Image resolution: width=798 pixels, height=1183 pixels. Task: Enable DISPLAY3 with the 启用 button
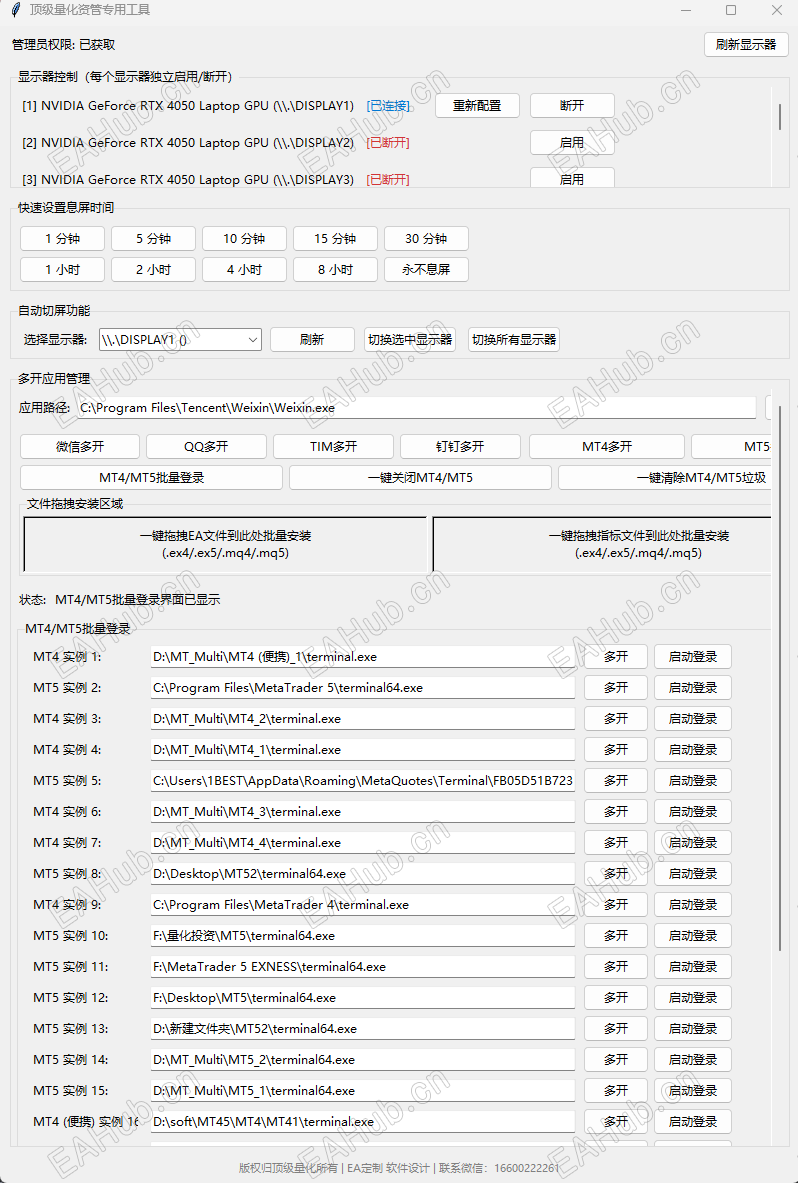point(572,178)
